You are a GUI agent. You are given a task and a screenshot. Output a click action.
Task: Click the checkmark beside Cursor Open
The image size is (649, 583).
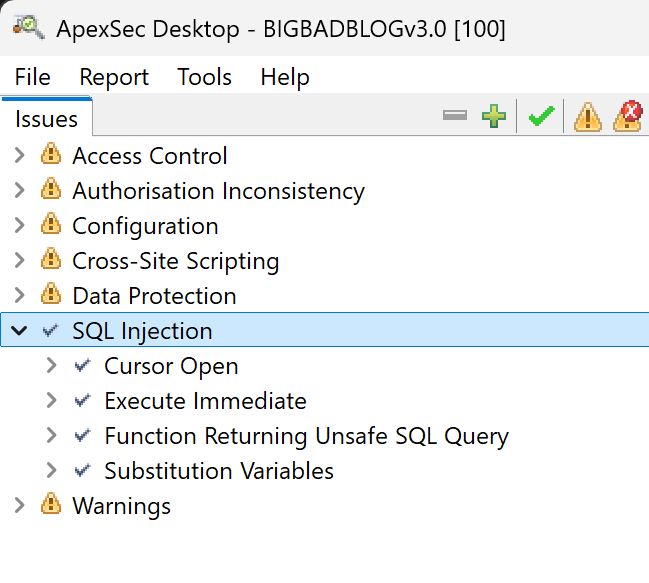click(x=82, y=366)
